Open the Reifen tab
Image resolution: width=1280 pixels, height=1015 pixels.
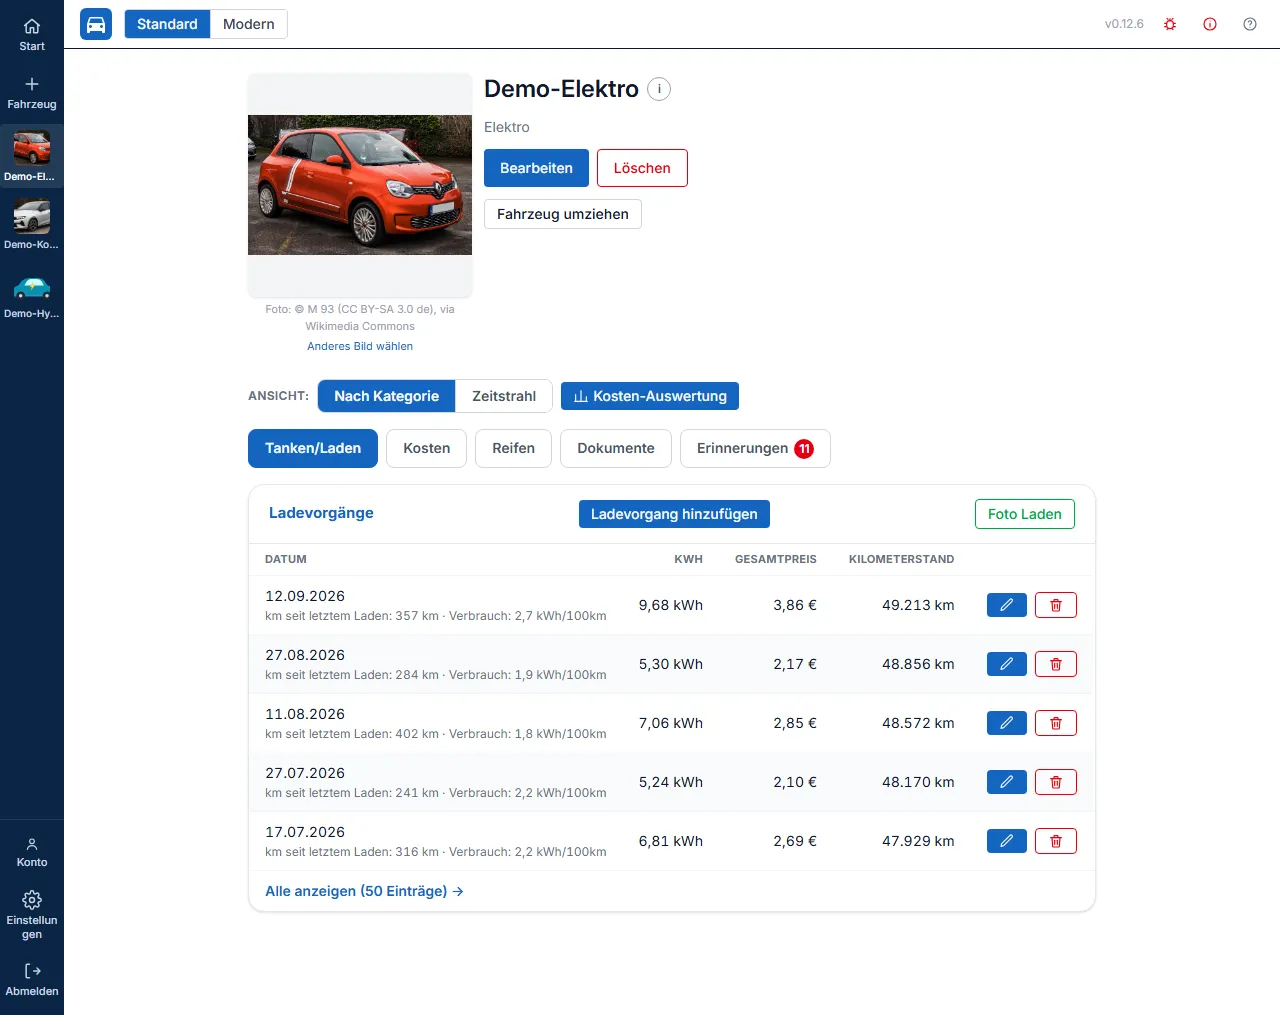tap(513, 448)
